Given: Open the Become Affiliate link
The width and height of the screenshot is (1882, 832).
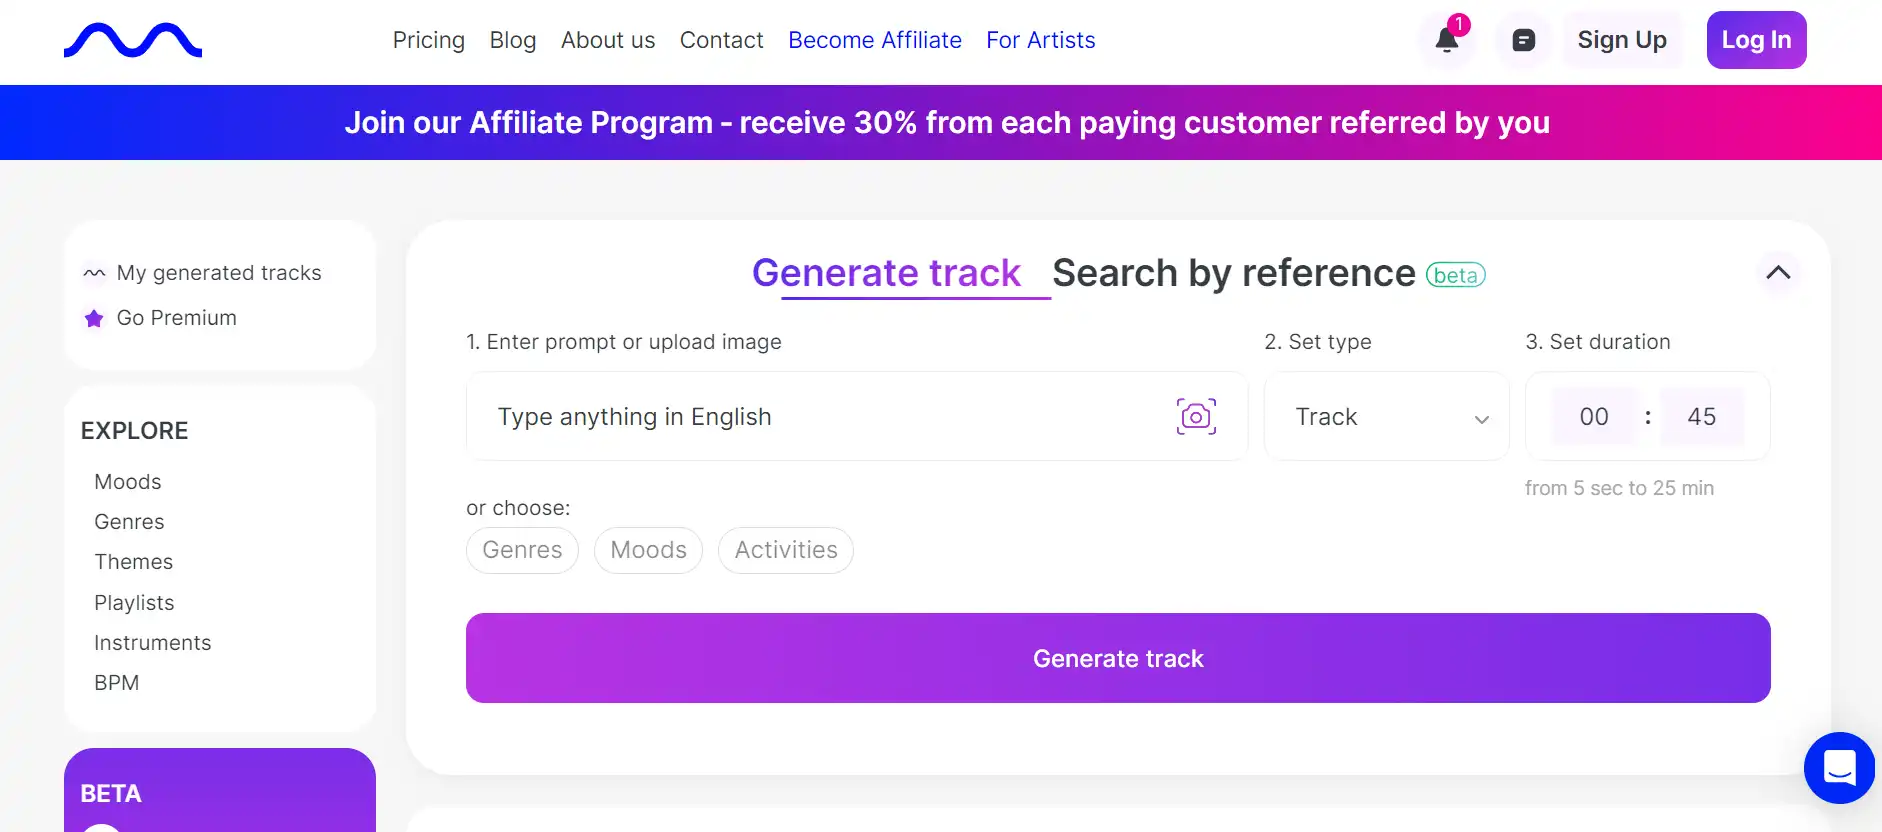Looking at the screenshot, I should pyautogui.click(x=874, y=41).
